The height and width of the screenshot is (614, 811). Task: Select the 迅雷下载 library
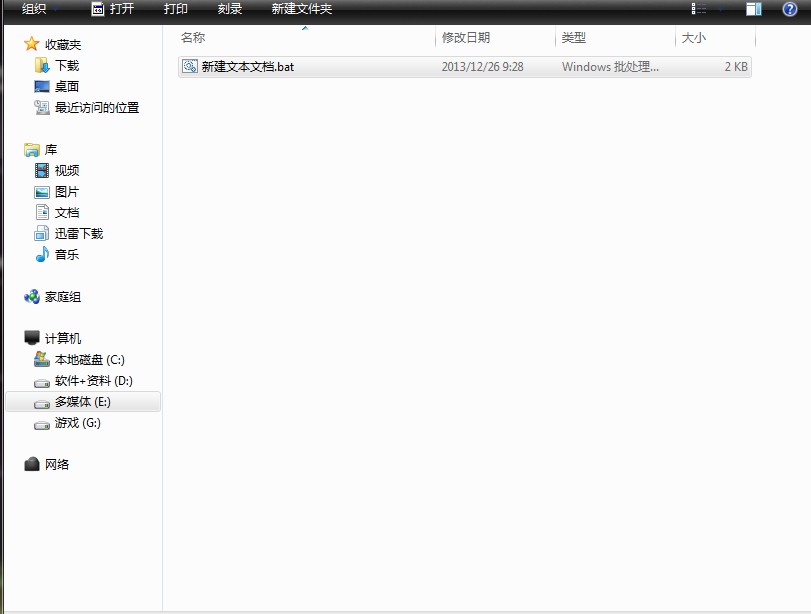tap(78, 233)
